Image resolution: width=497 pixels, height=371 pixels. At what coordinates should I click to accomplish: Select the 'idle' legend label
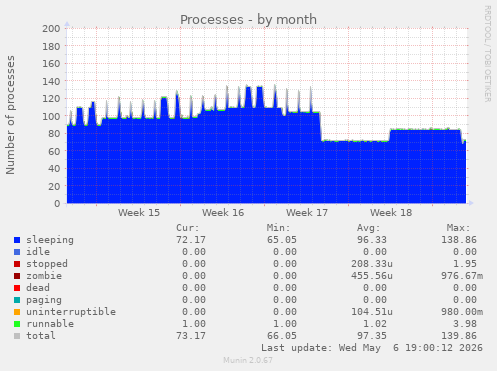[38, 252]
